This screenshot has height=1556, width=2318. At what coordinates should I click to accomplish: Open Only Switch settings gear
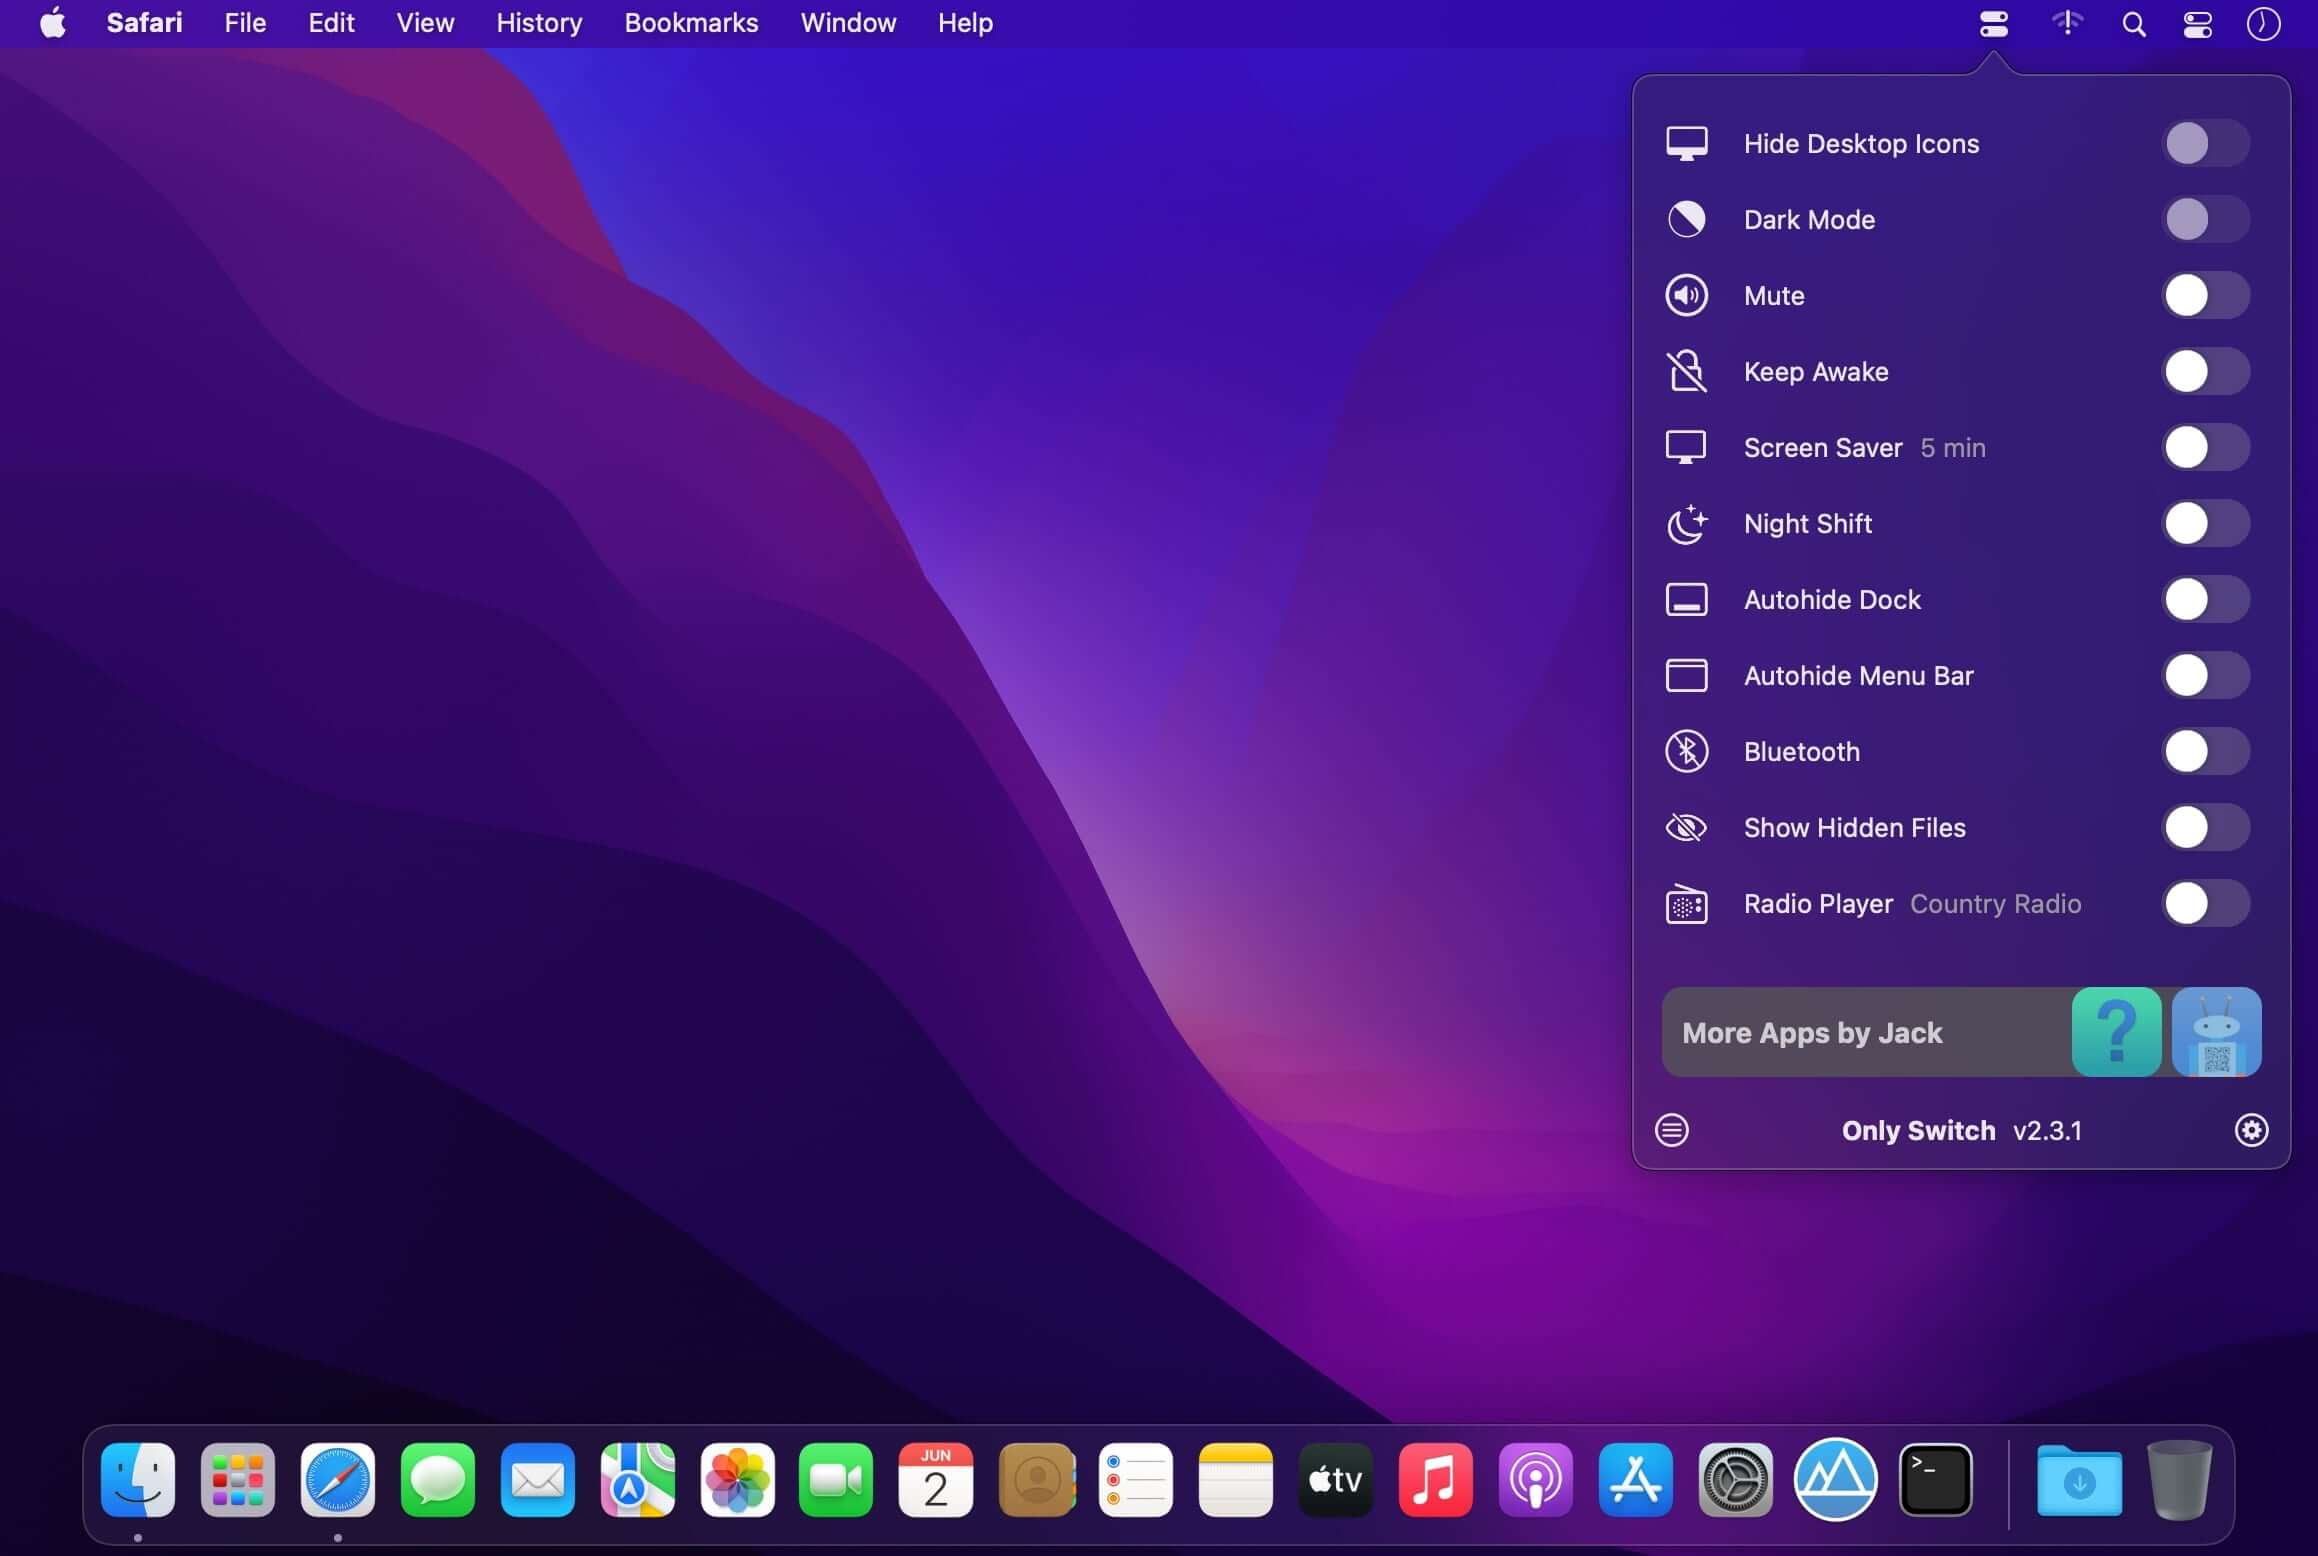(2250, 1130)
